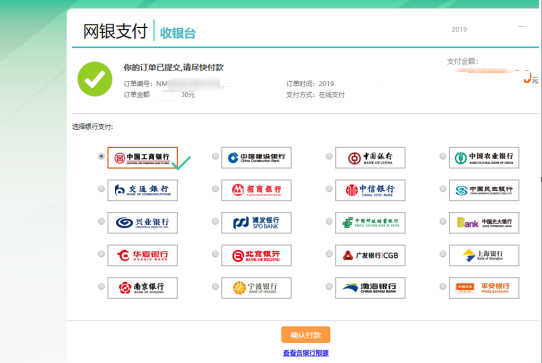Click the 支付金额 label
The image size is (542, 363).
[462, 62]
